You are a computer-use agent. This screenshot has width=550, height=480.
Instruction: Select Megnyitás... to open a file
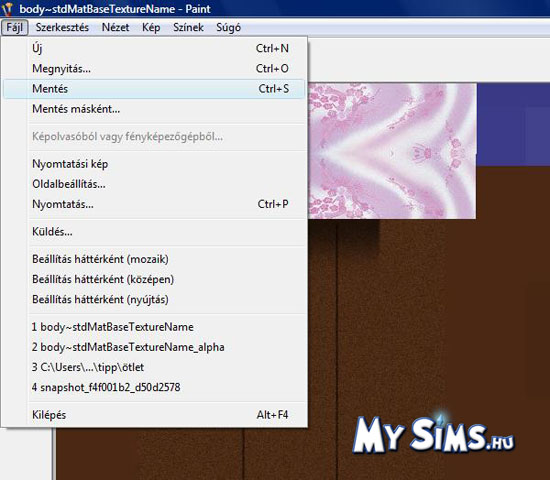point(154,68)
